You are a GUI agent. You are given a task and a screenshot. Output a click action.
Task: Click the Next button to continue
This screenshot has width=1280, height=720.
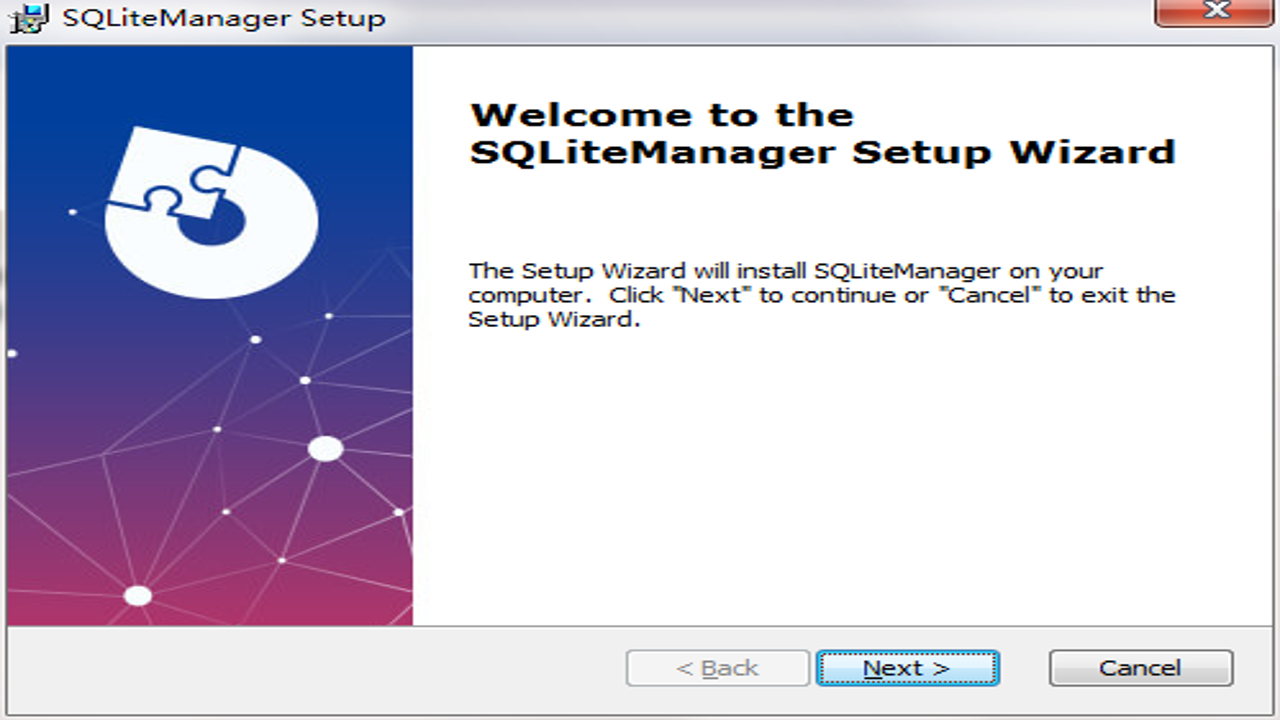[907, 668]
